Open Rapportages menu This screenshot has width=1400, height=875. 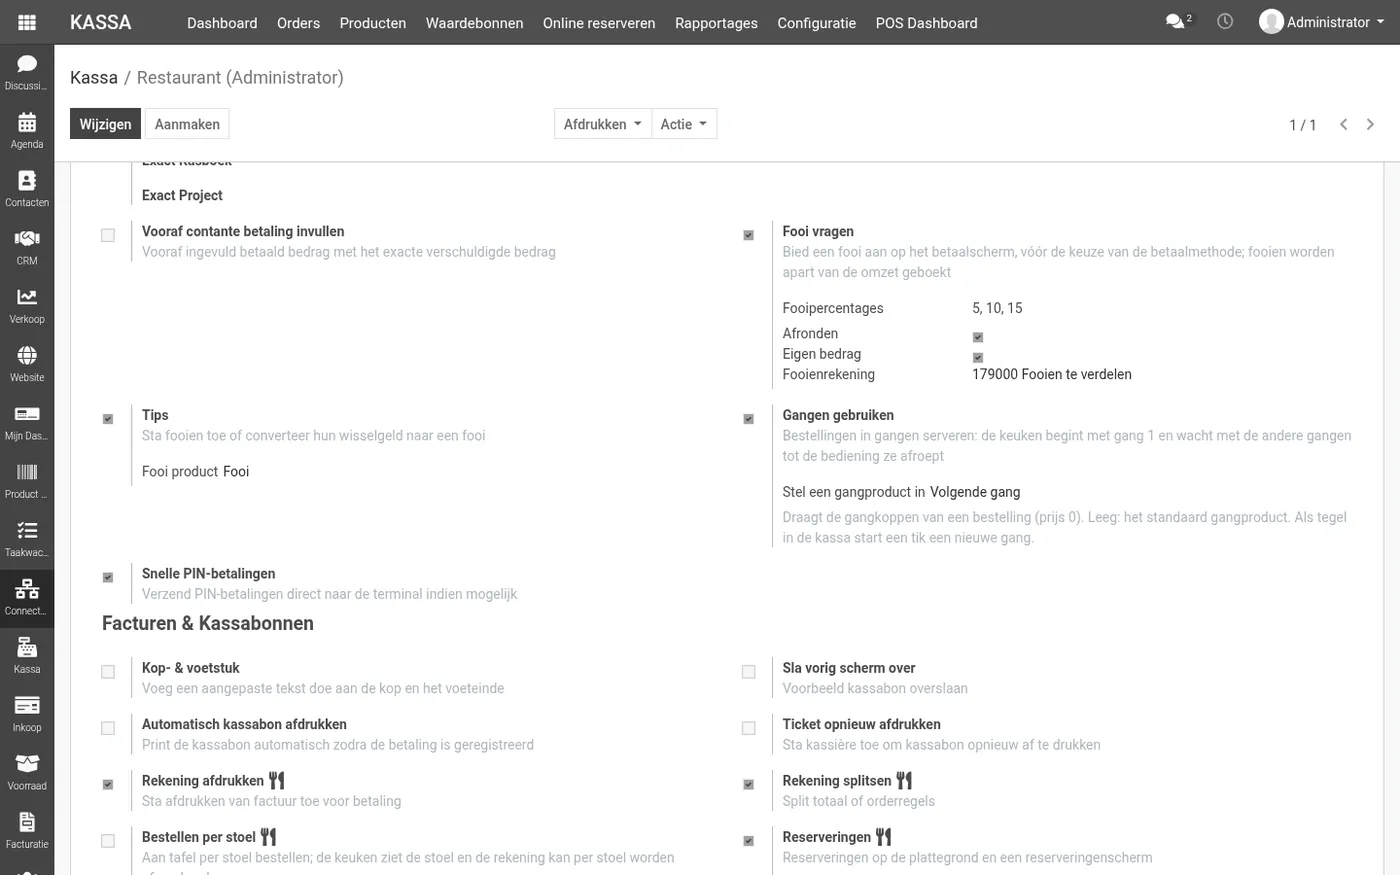(716, 22)
